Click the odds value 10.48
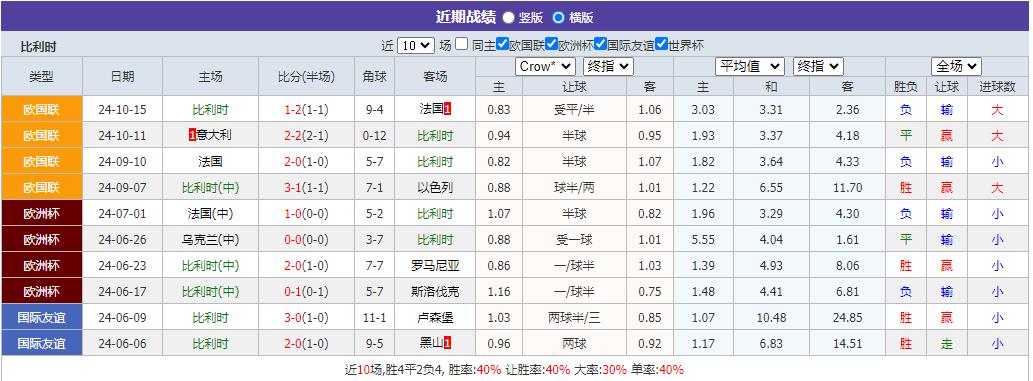Image resolution: width=1033 pixels, height=381 pixels. click(x=771, y=318)
